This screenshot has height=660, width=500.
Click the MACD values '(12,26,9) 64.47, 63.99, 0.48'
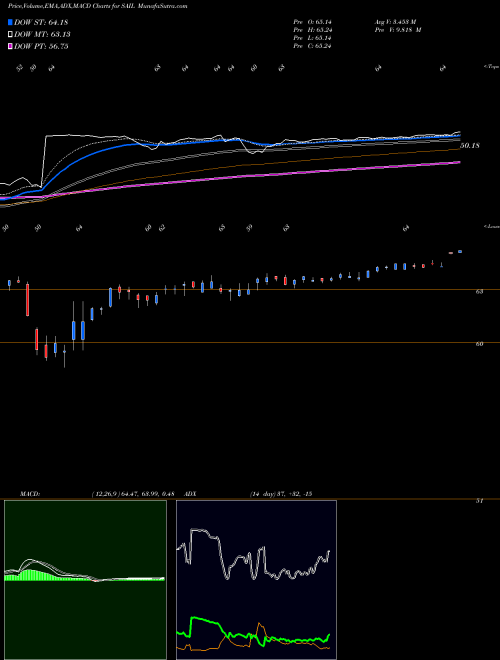133,494
